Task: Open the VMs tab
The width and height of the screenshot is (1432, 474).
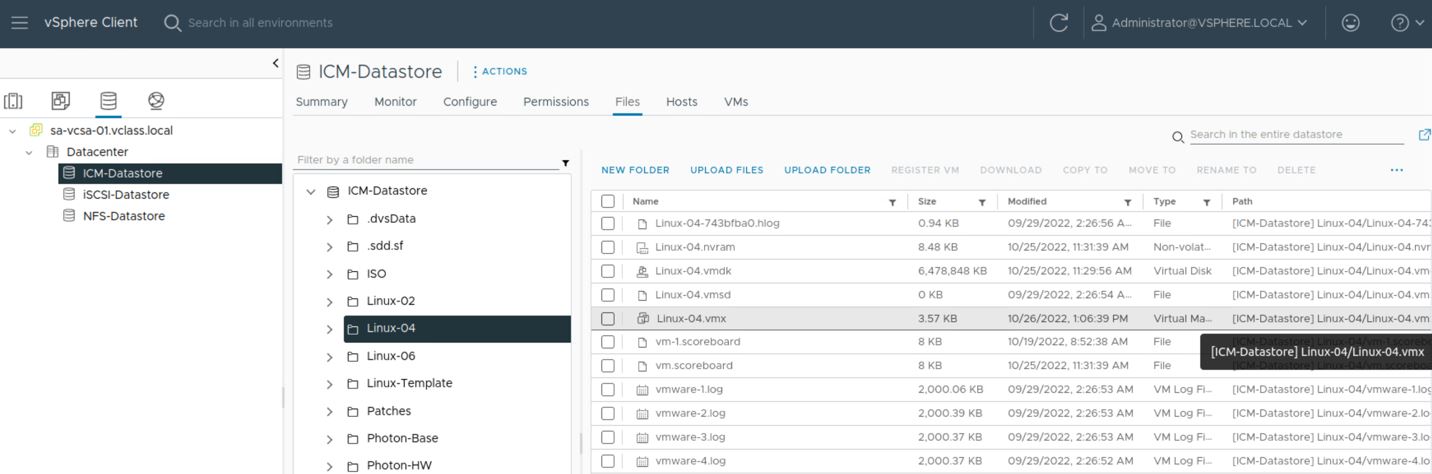Action: pyautogui.click(x=735, y=102)
